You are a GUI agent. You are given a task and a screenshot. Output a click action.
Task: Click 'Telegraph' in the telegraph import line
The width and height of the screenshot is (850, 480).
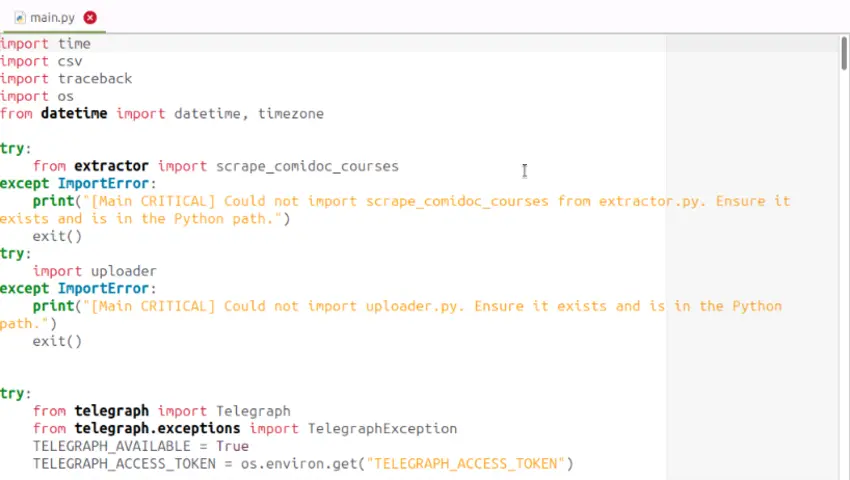click(x=253, y=411)
